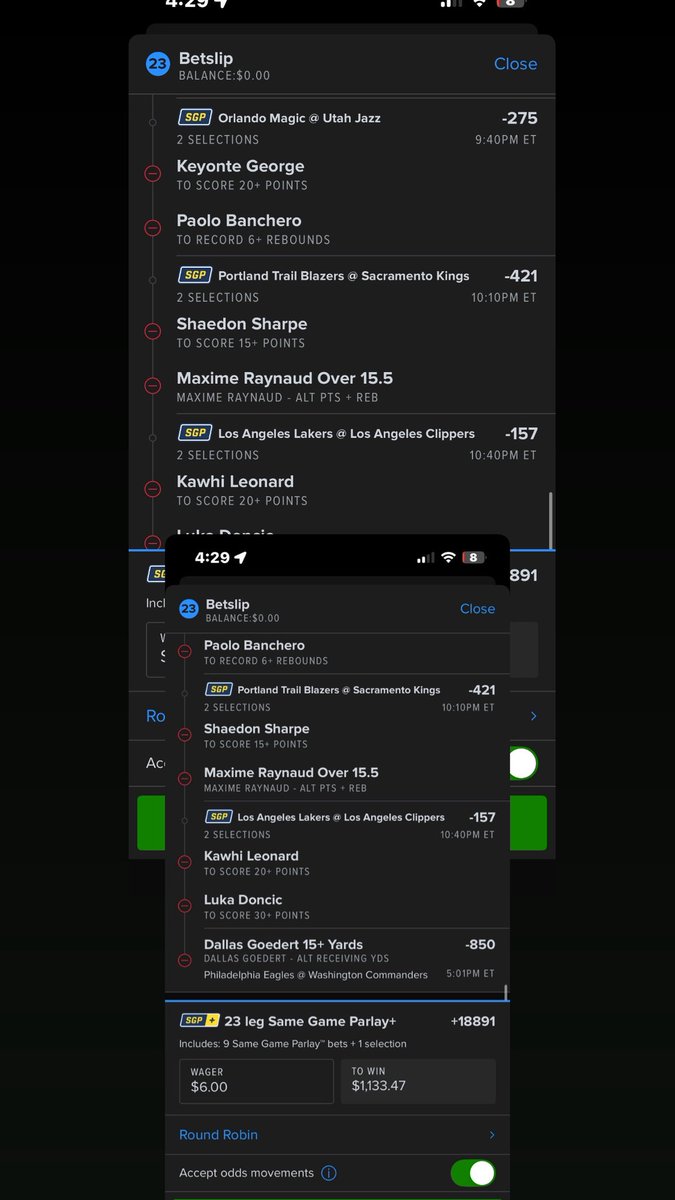
Task: Tap Los Angeles Lakers @ Clippers in front betslip
Action: pyautogui.click(x=341, y=817)
